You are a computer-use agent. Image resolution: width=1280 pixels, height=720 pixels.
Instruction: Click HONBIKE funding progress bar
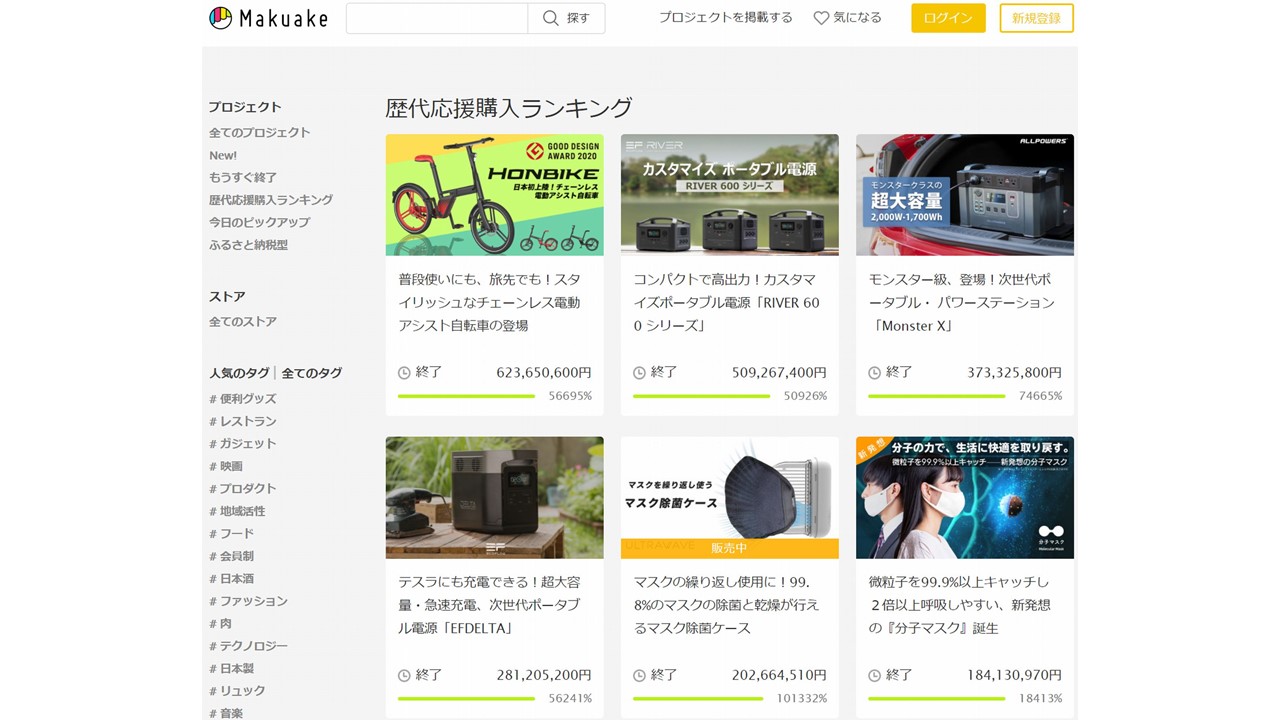tap(466, 396)
